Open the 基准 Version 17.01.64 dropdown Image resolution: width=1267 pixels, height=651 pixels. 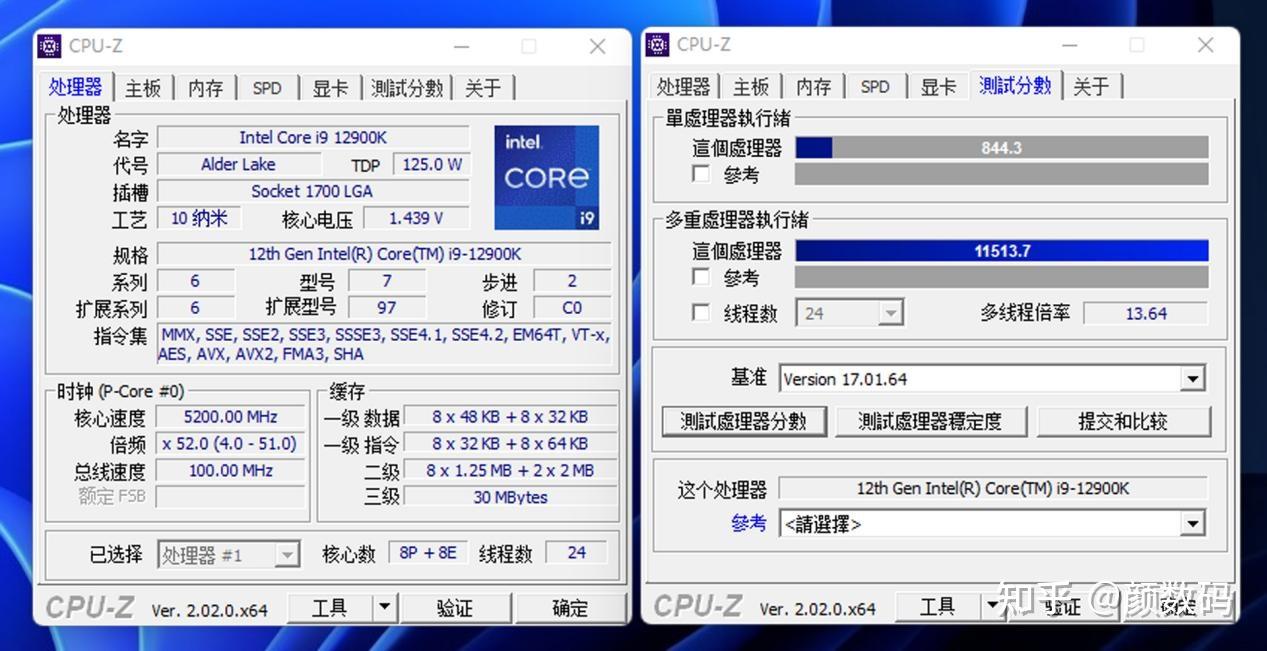click(x=1190, y=378)
